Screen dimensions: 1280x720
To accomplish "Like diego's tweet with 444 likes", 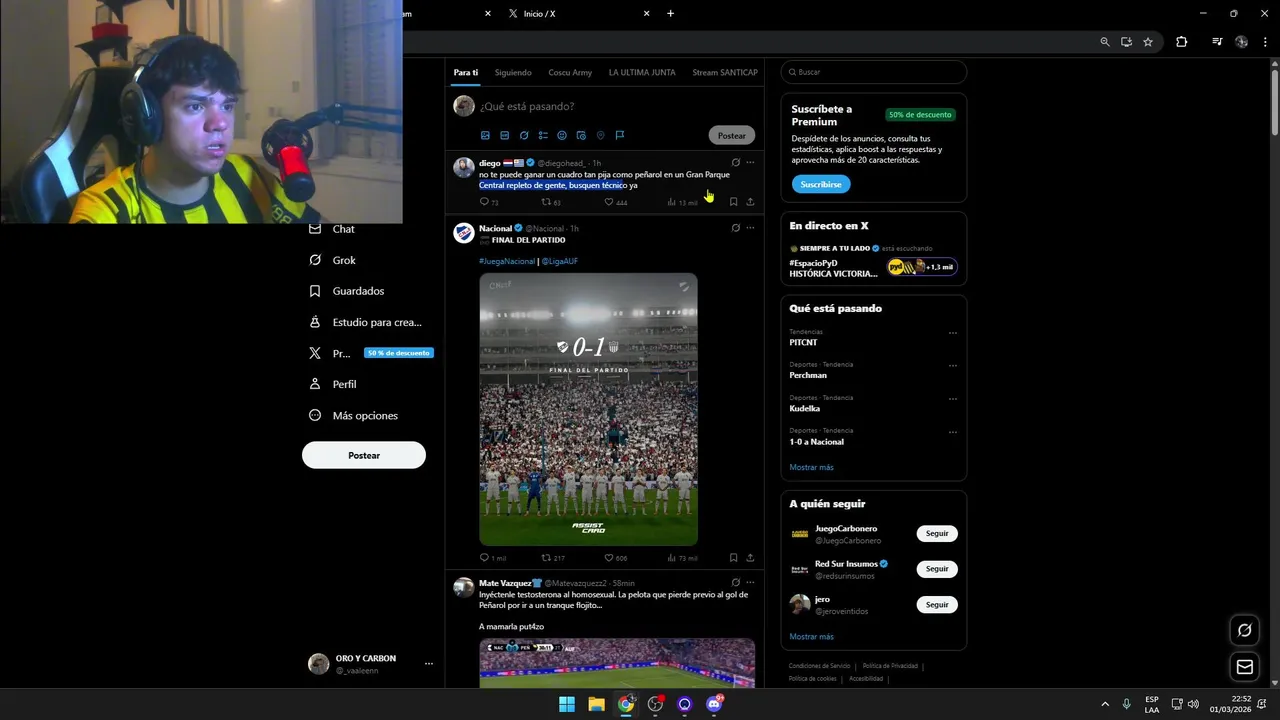I will pos(609,202).
